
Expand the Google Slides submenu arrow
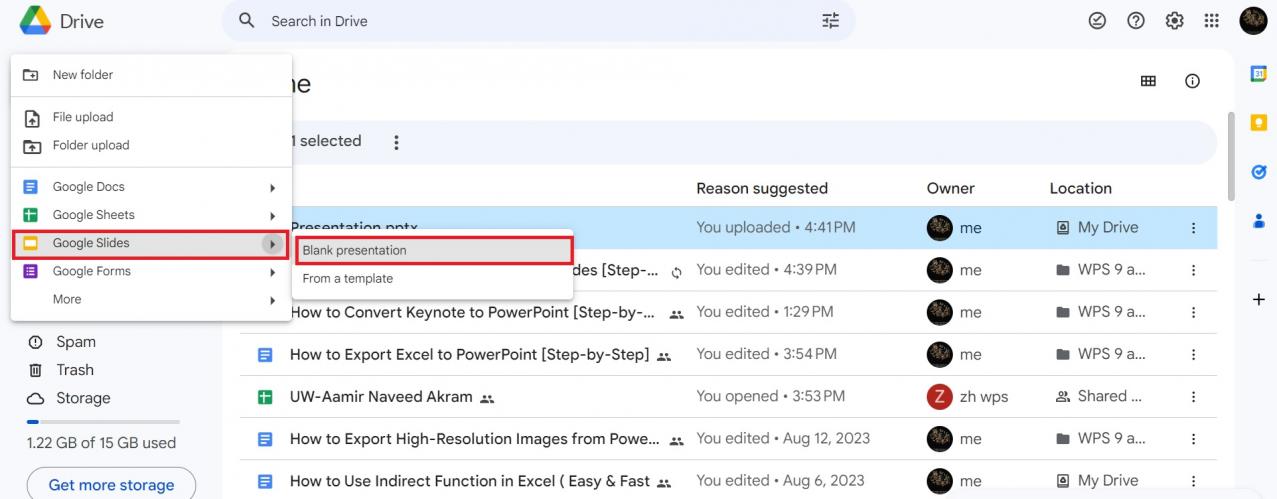click(271, 243)
